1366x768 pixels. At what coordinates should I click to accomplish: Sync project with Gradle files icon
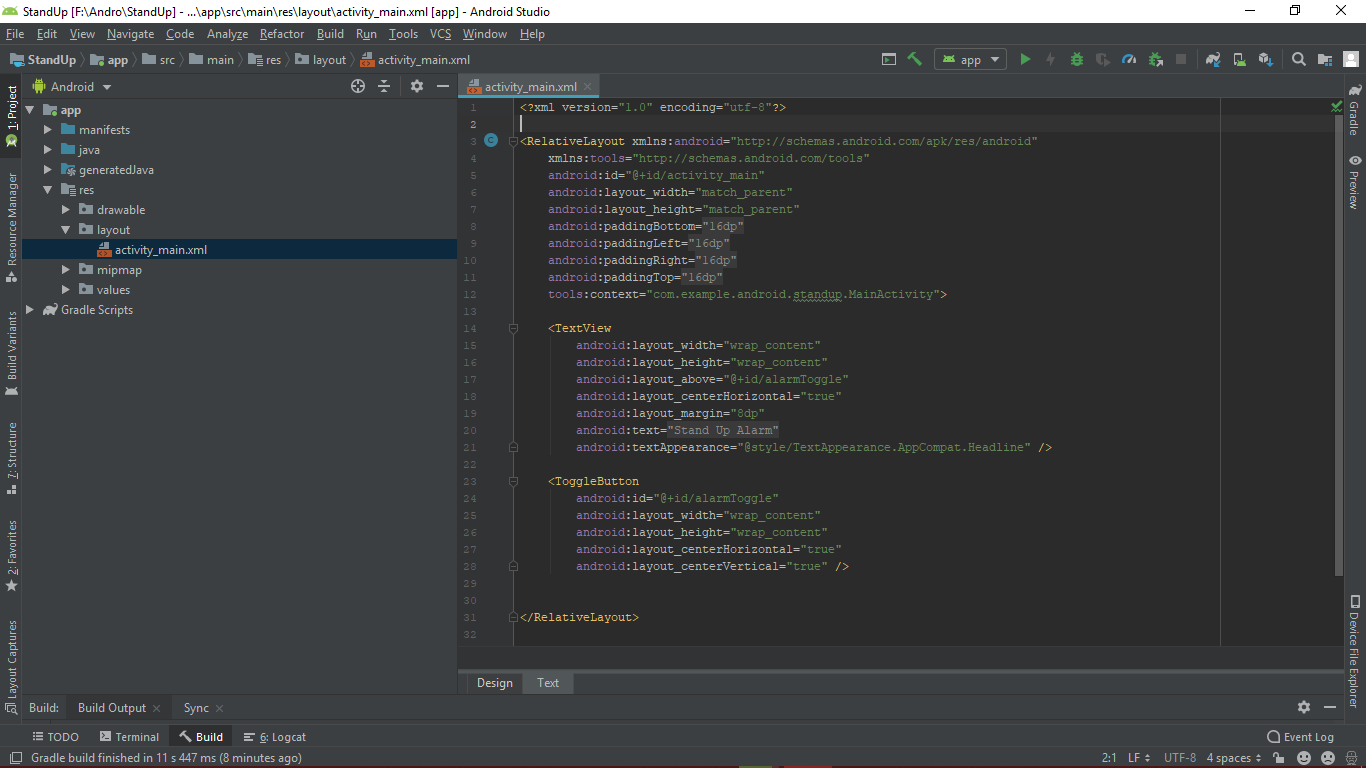pyautogui.click(x=1213, y=60)
